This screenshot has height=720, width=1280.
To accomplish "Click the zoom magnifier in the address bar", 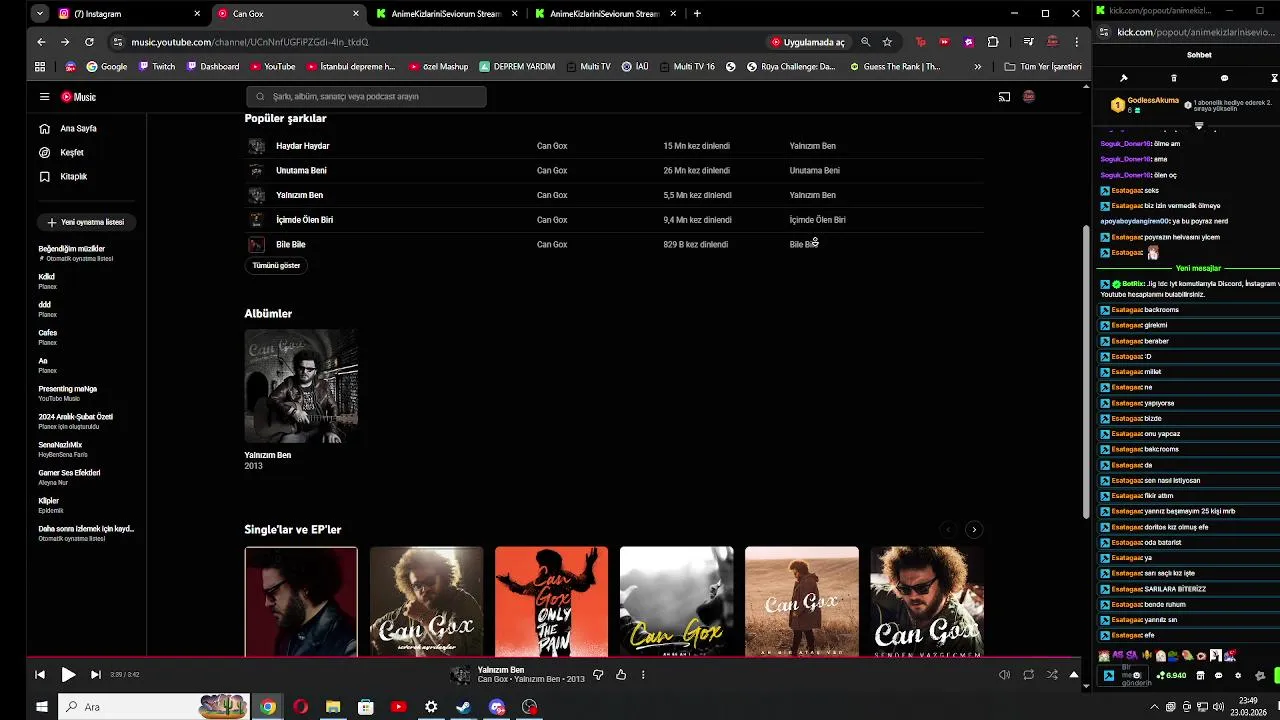I will 866,42.
